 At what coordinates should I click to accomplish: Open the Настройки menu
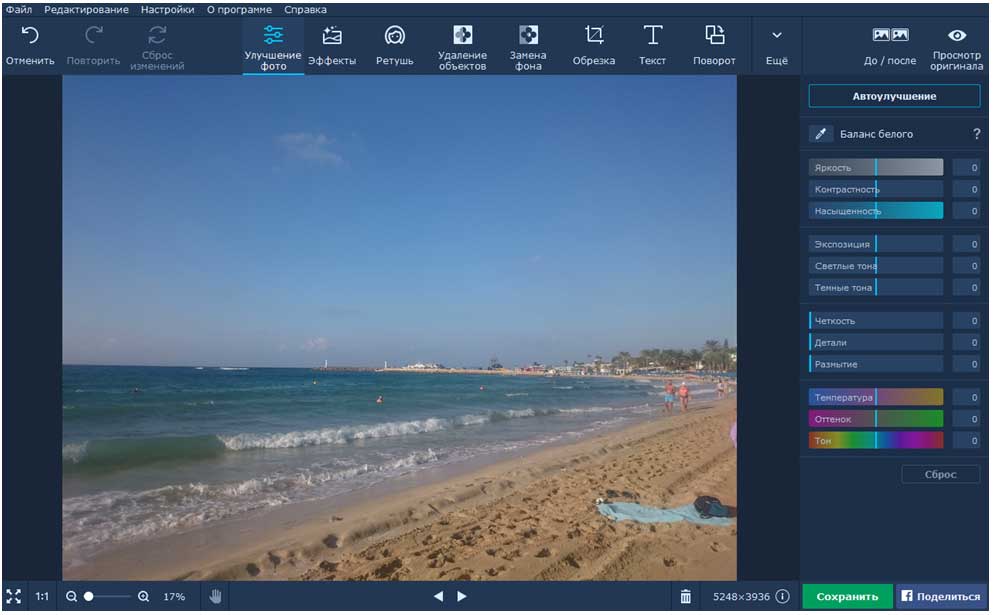coord(167,10)
